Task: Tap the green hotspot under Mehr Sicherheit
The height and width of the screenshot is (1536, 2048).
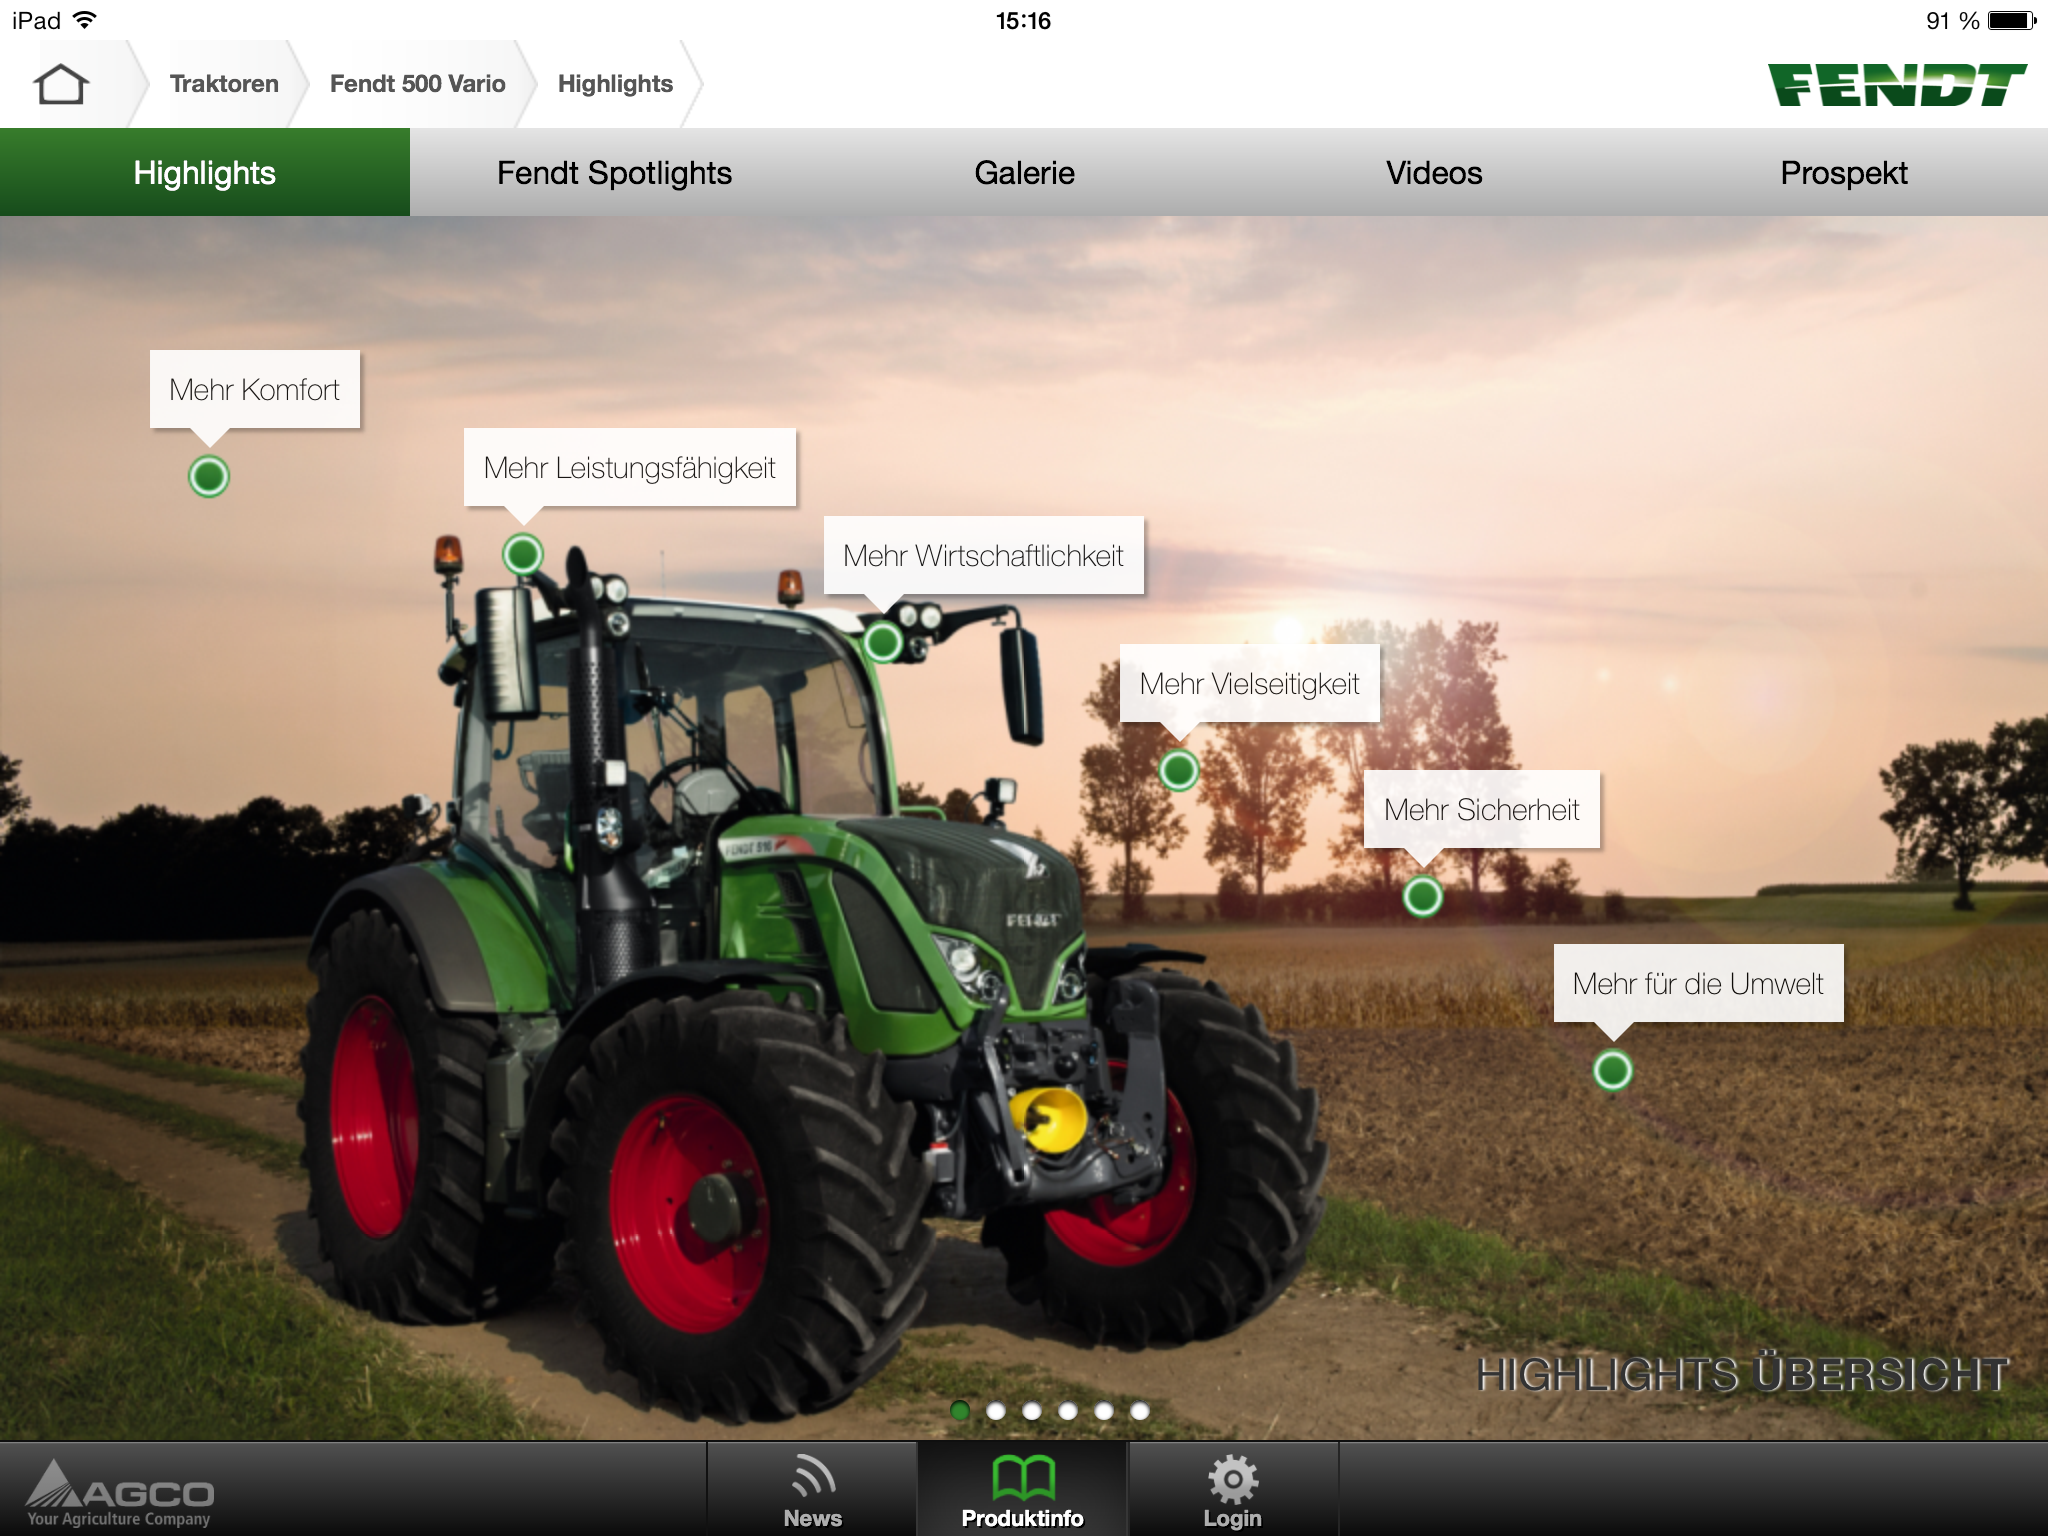Action: click(x=1423, y=896)
